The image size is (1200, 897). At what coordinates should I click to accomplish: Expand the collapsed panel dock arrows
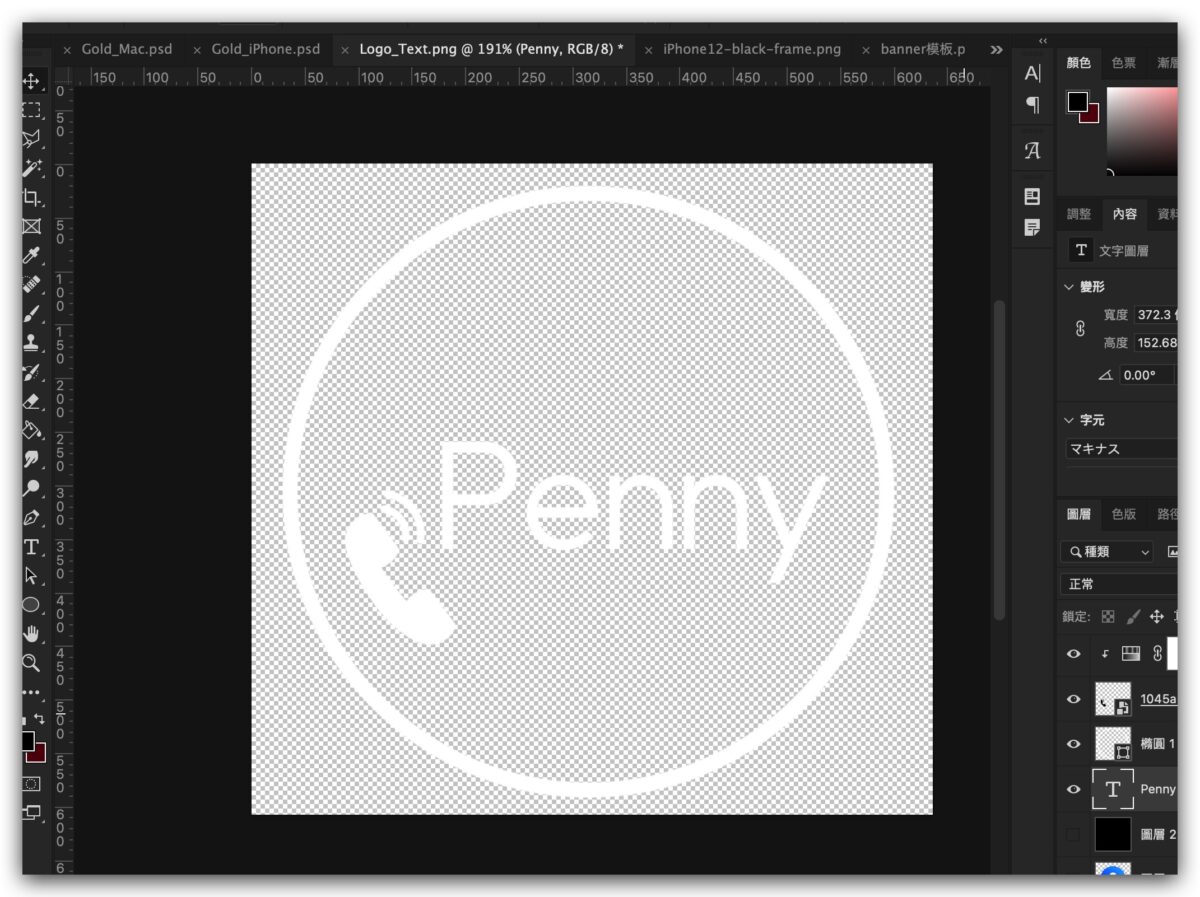(x=1043, y=41)
